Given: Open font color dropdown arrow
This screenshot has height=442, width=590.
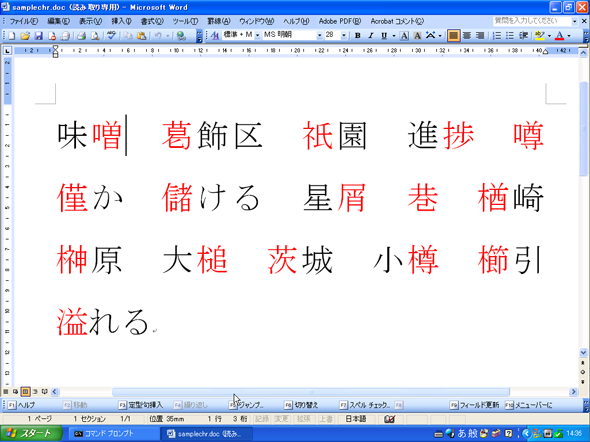Looking at the screenshot, I should click(x=569, y=36).
